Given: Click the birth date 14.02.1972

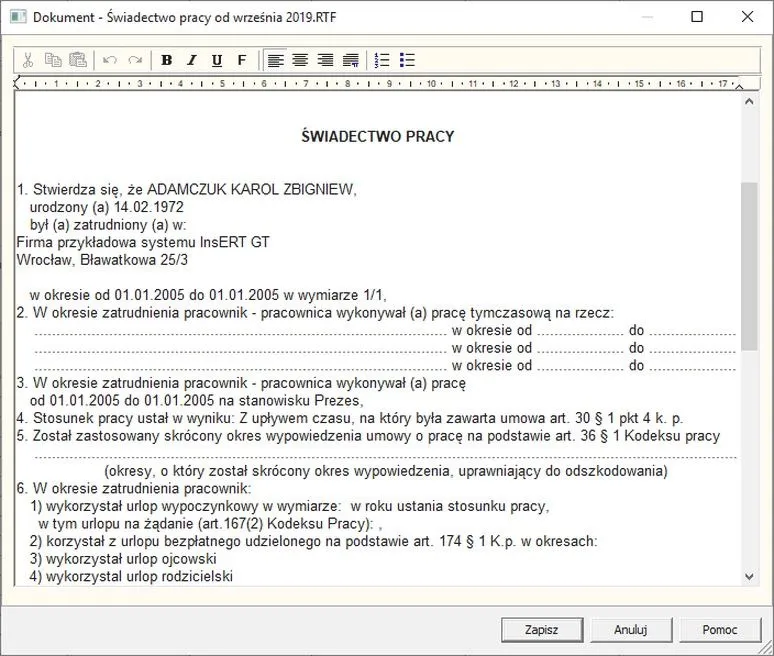Looking at the screenshot, I should 149,207.
